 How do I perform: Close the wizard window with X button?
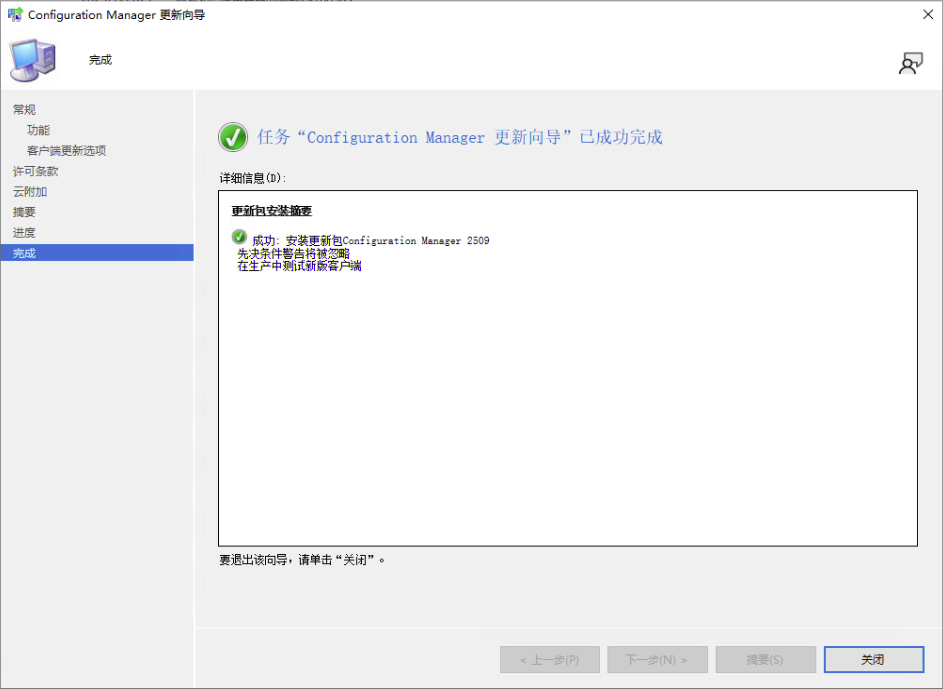pos(928,14)
